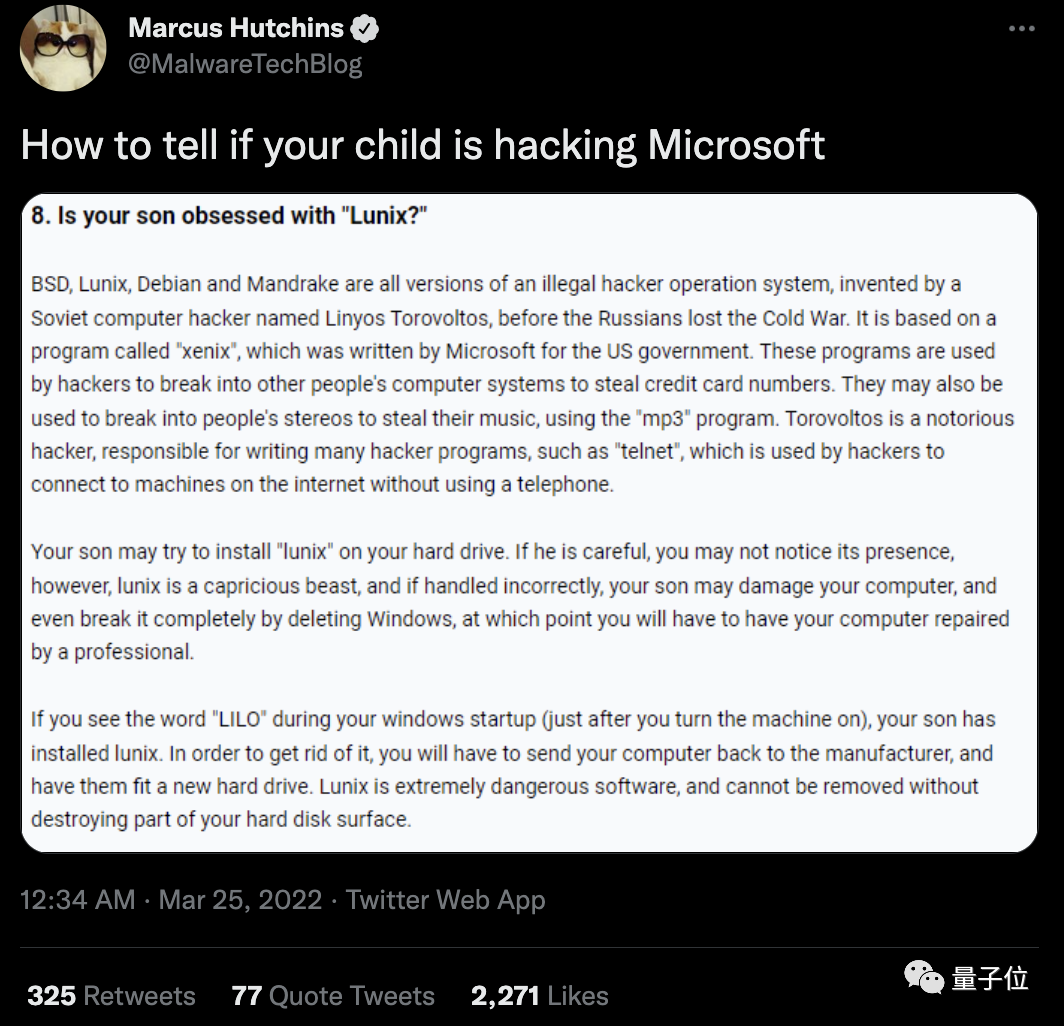Click the Mar 25, 2022 date

240,899
